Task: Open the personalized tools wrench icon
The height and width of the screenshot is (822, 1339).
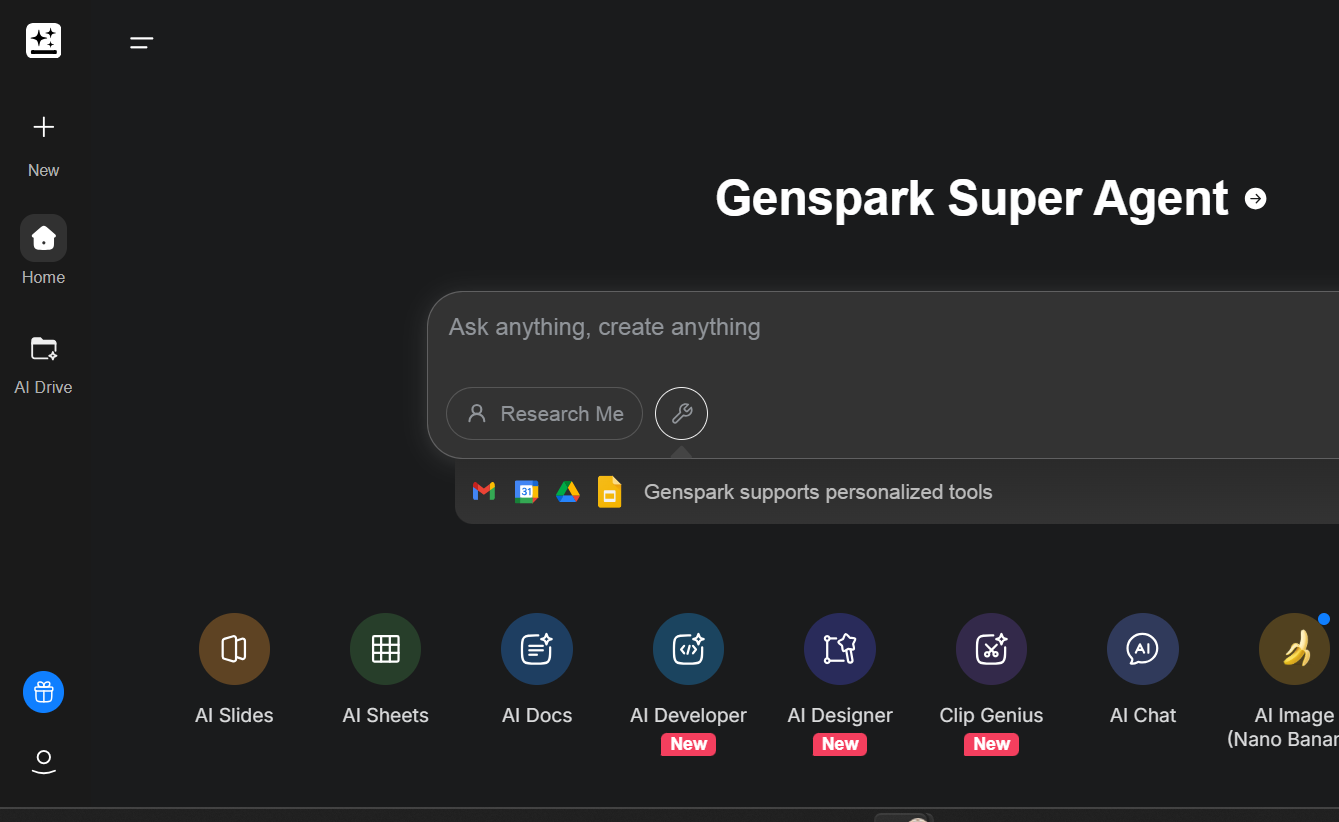Action: pyautogui.click(x=681, y=413)
